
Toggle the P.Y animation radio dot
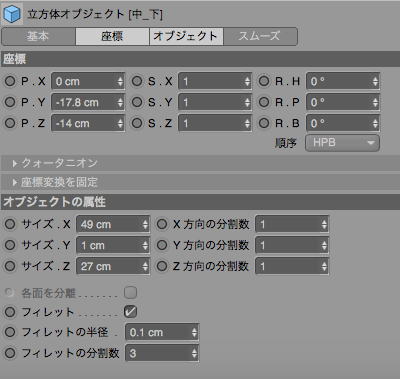click(10, 102)
